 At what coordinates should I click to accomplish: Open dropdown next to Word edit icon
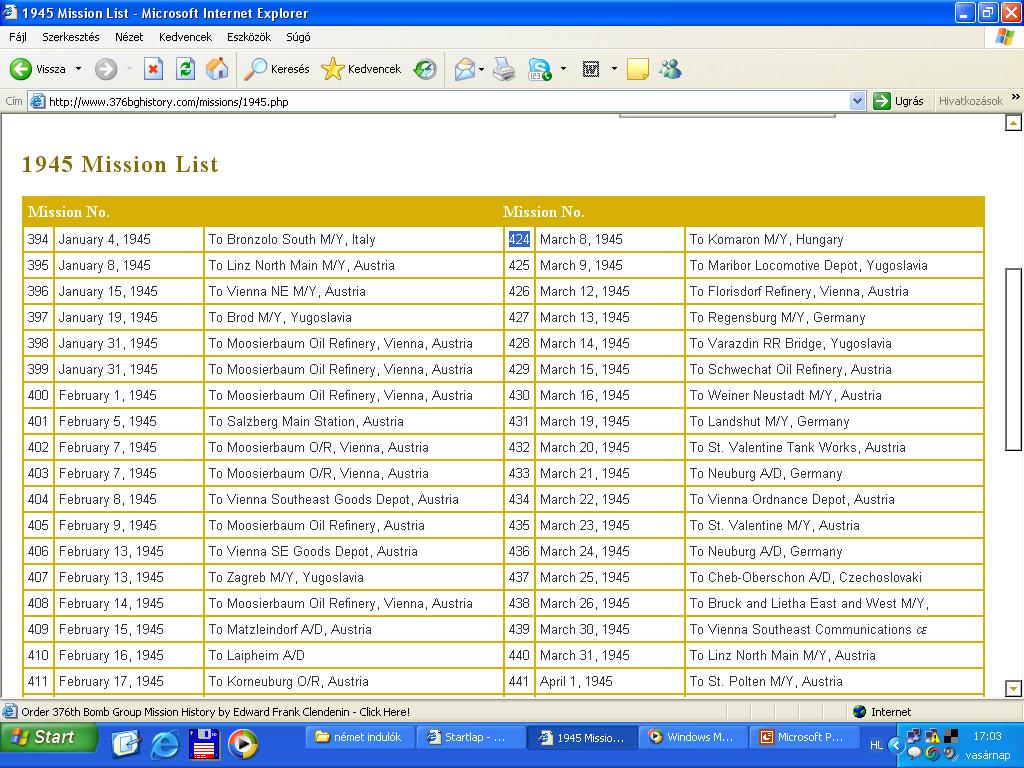(x=614, y=69)
